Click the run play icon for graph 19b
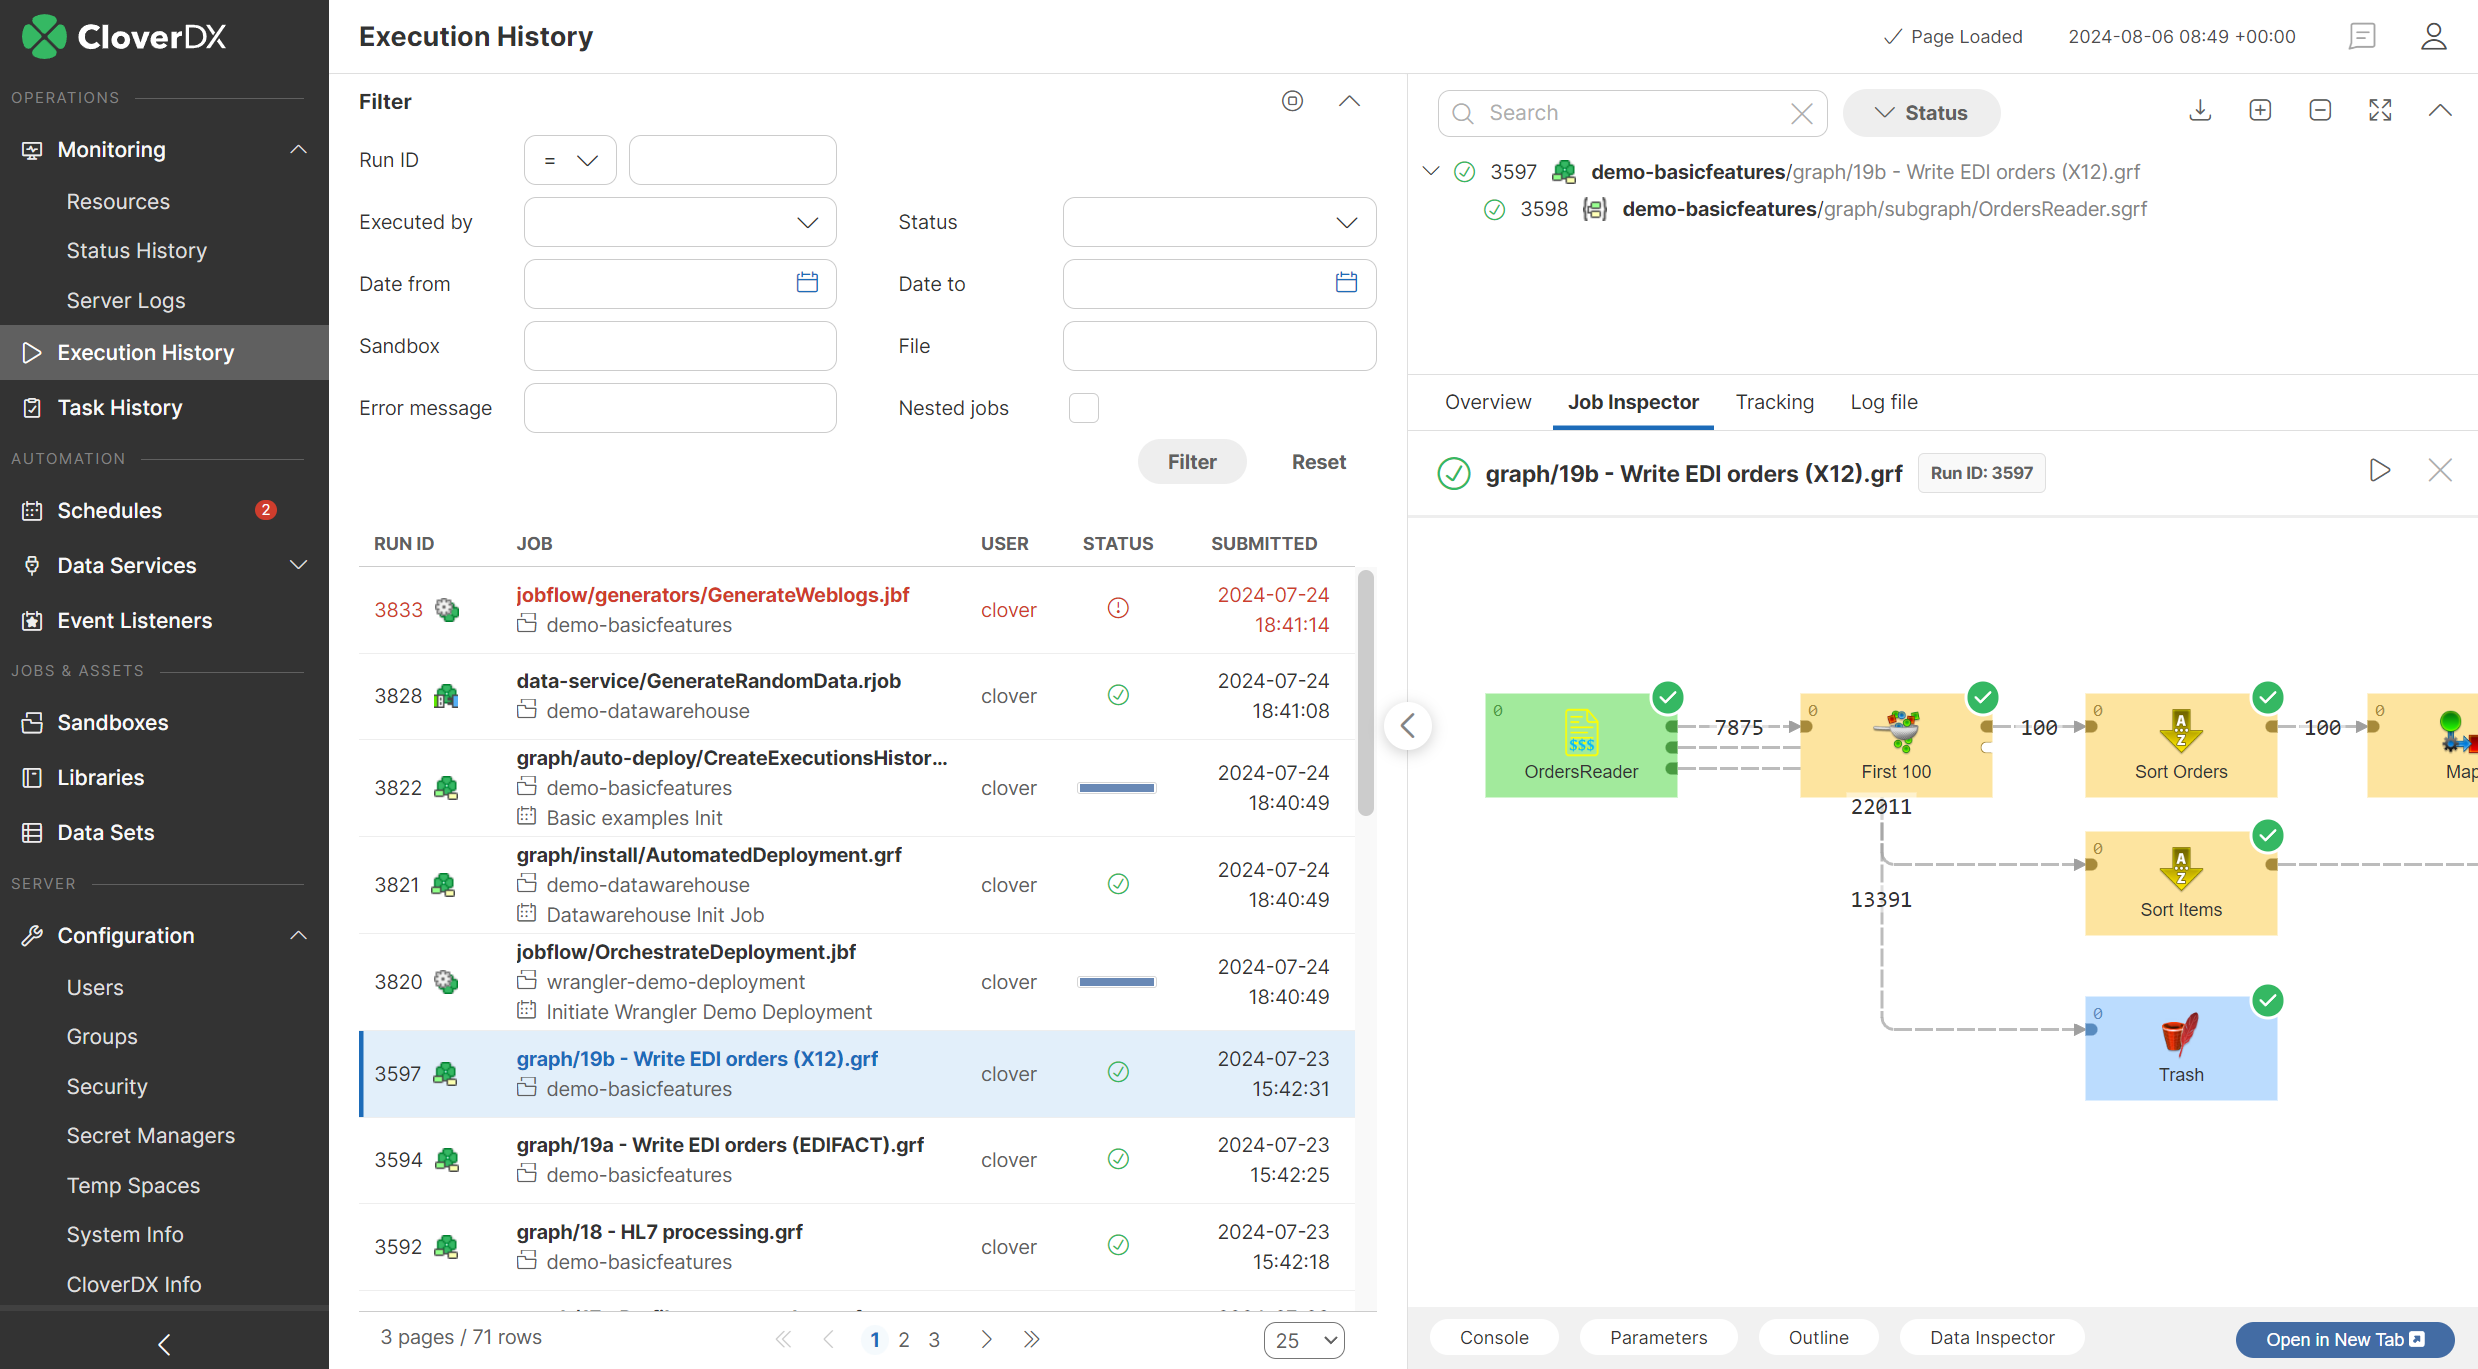Screen dimensions: 2478x1369 2380,470
